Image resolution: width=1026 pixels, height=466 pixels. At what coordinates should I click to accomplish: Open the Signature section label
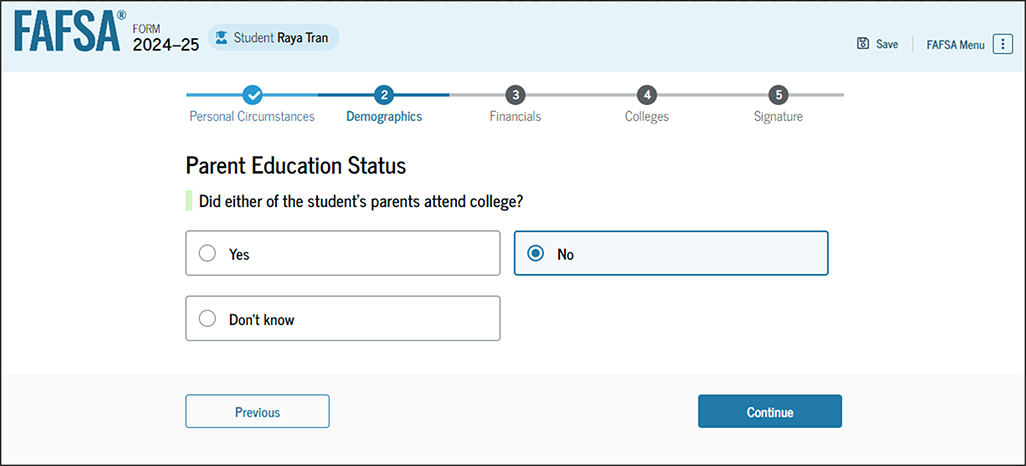pos(778,117)
